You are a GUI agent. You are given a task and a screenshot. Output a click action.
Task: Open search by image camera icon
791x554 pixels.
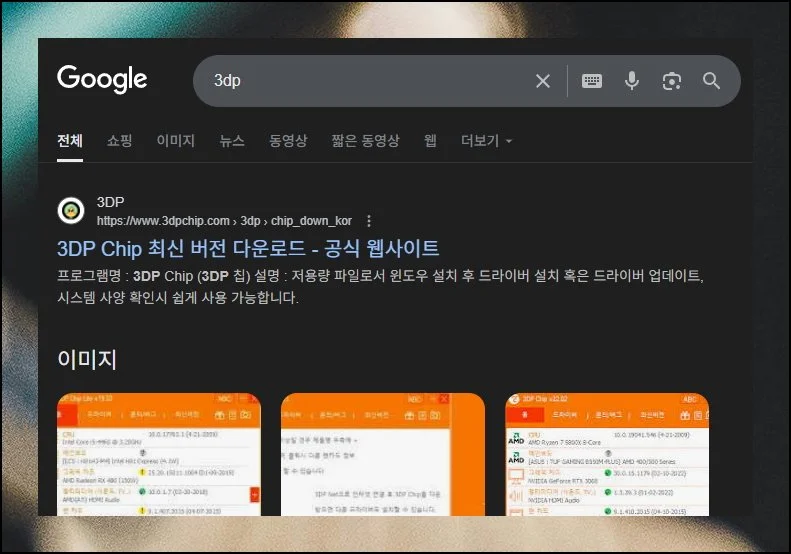click(x=671, y=81)
